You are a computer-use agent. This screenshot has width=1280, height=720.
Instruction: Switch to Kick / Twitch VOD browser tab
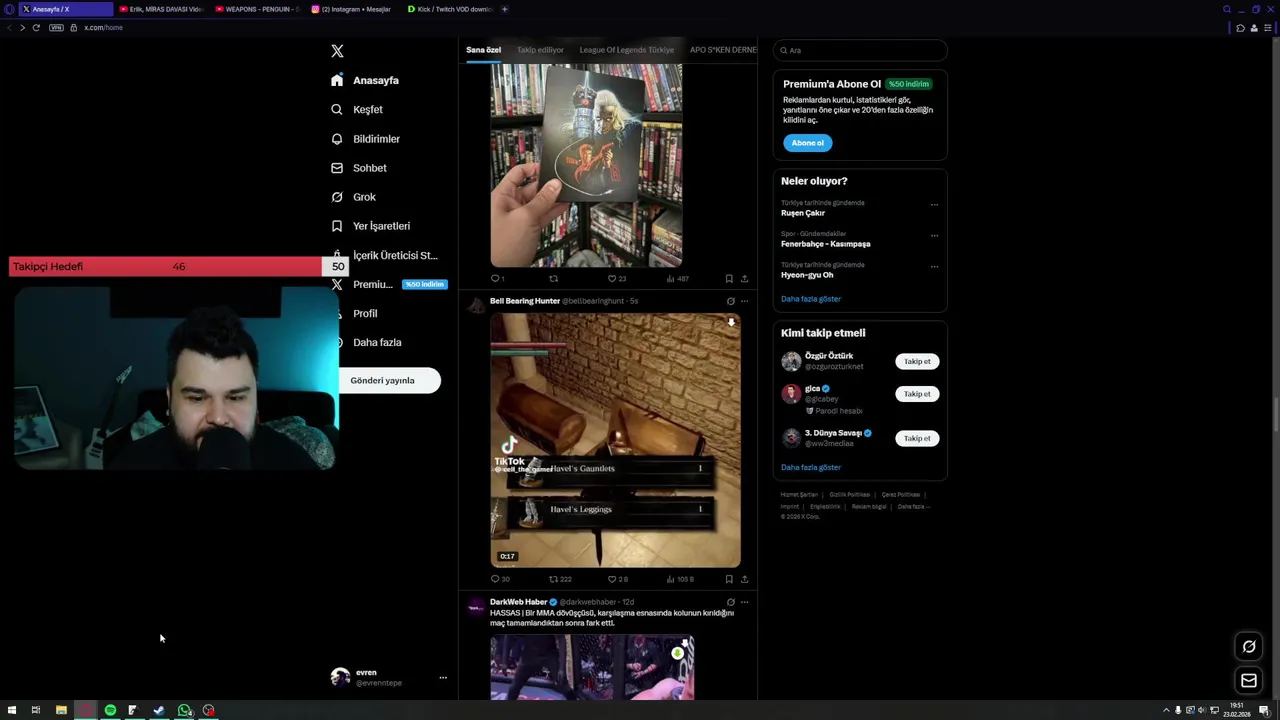tap(450, 9)
